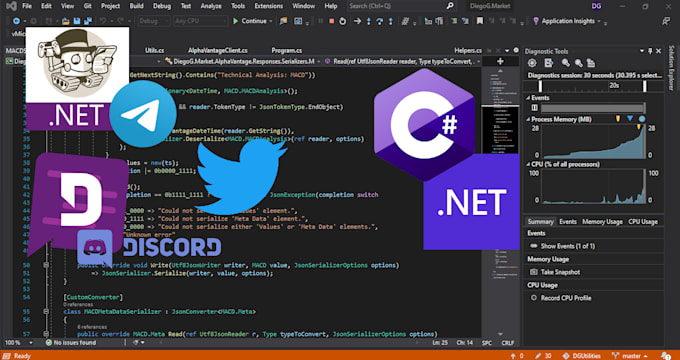This screenshot has height=360, width=680.
Task: Click Reset Zoom in Diagnostic Tools
Action: (590, 63)
